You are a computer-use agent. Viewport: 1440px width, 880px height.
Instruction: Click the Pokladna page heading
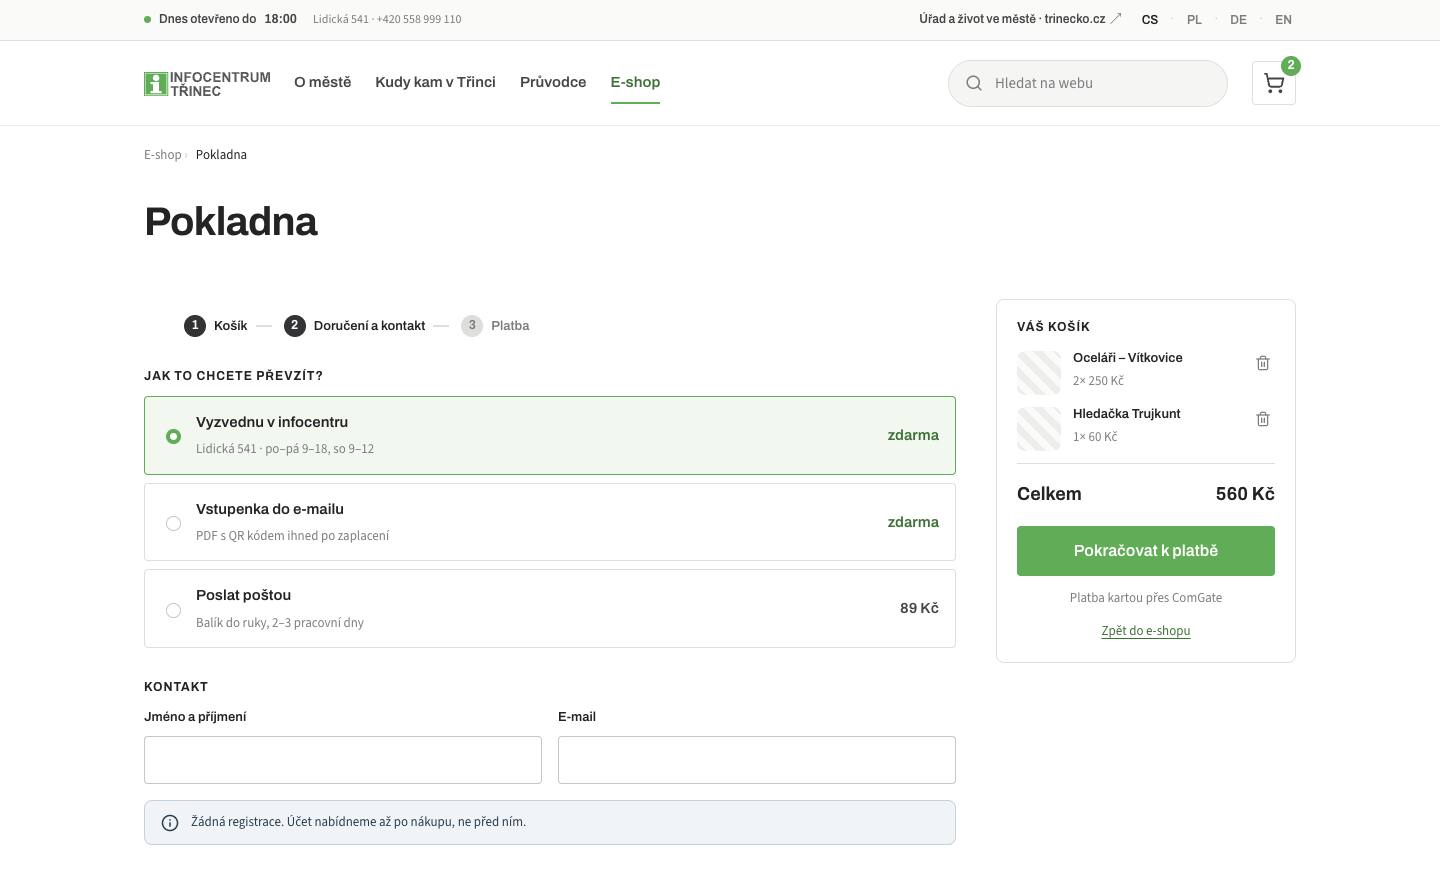pos(231,222)
